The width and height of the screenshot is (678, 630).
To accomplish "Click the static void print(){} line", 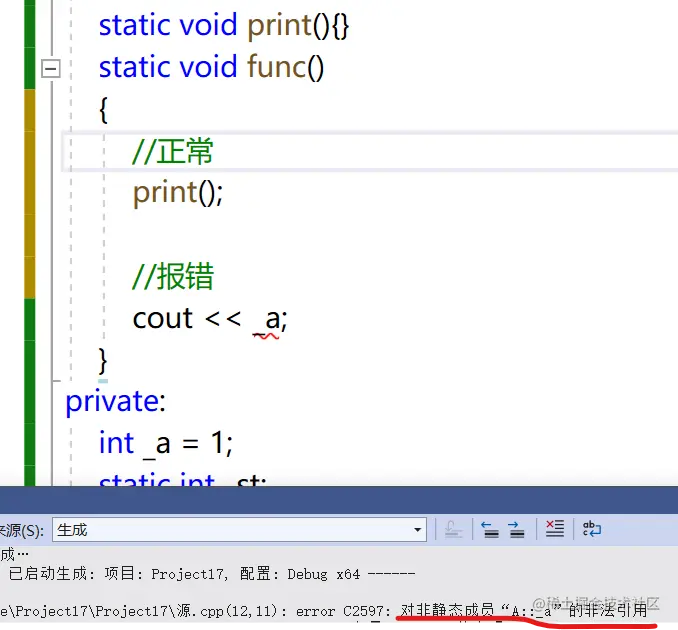I will 224,26.
